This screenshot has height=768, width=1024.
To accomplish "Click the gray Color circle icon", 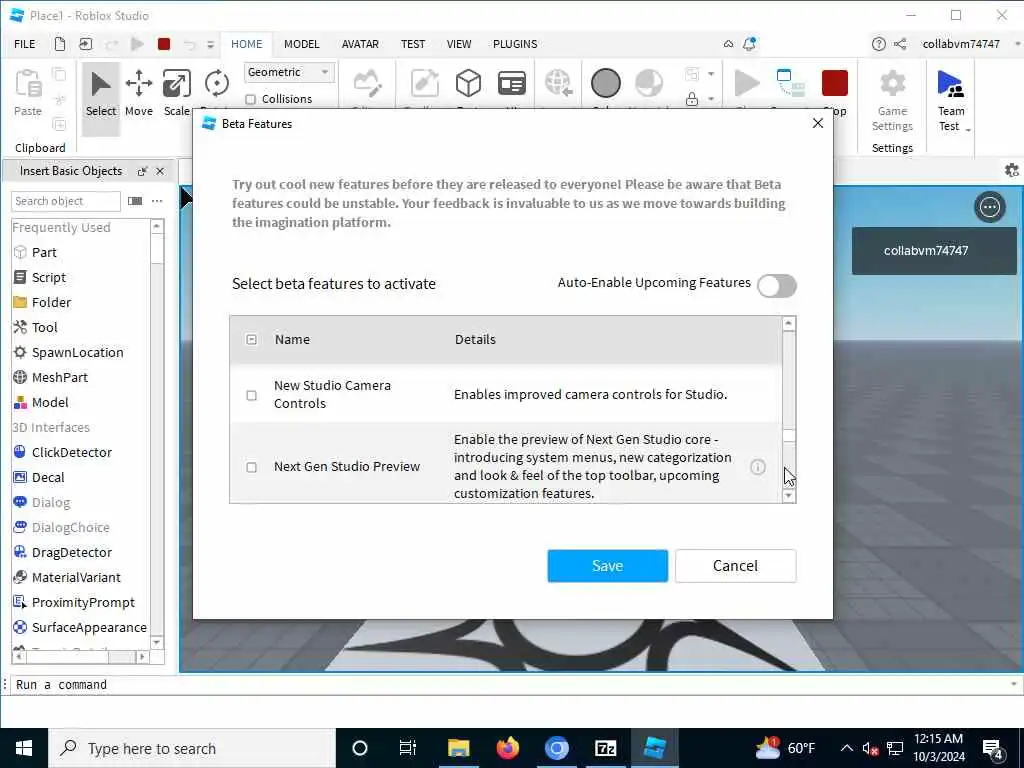I will point(605,84).
